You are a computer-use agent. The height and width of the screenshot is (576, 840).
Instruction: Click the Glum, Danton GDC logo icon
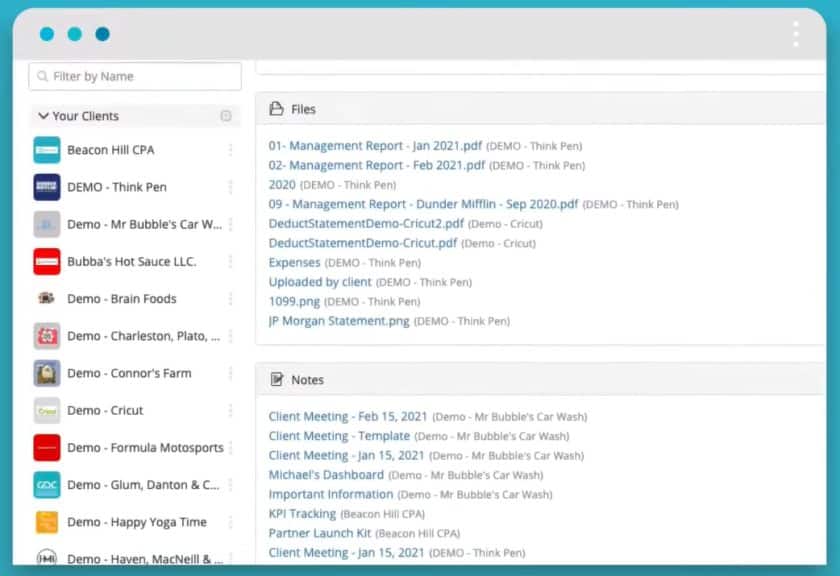click(x=47, y=485)
